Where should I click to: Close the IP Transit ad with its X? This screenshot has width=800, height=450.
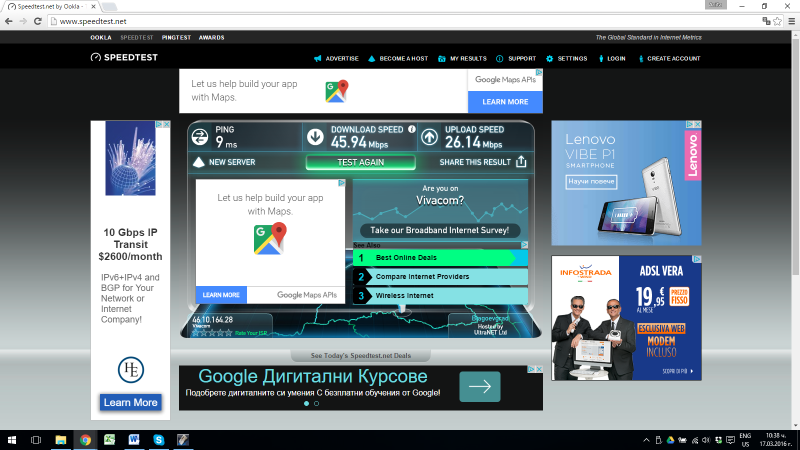click(166, 124)
